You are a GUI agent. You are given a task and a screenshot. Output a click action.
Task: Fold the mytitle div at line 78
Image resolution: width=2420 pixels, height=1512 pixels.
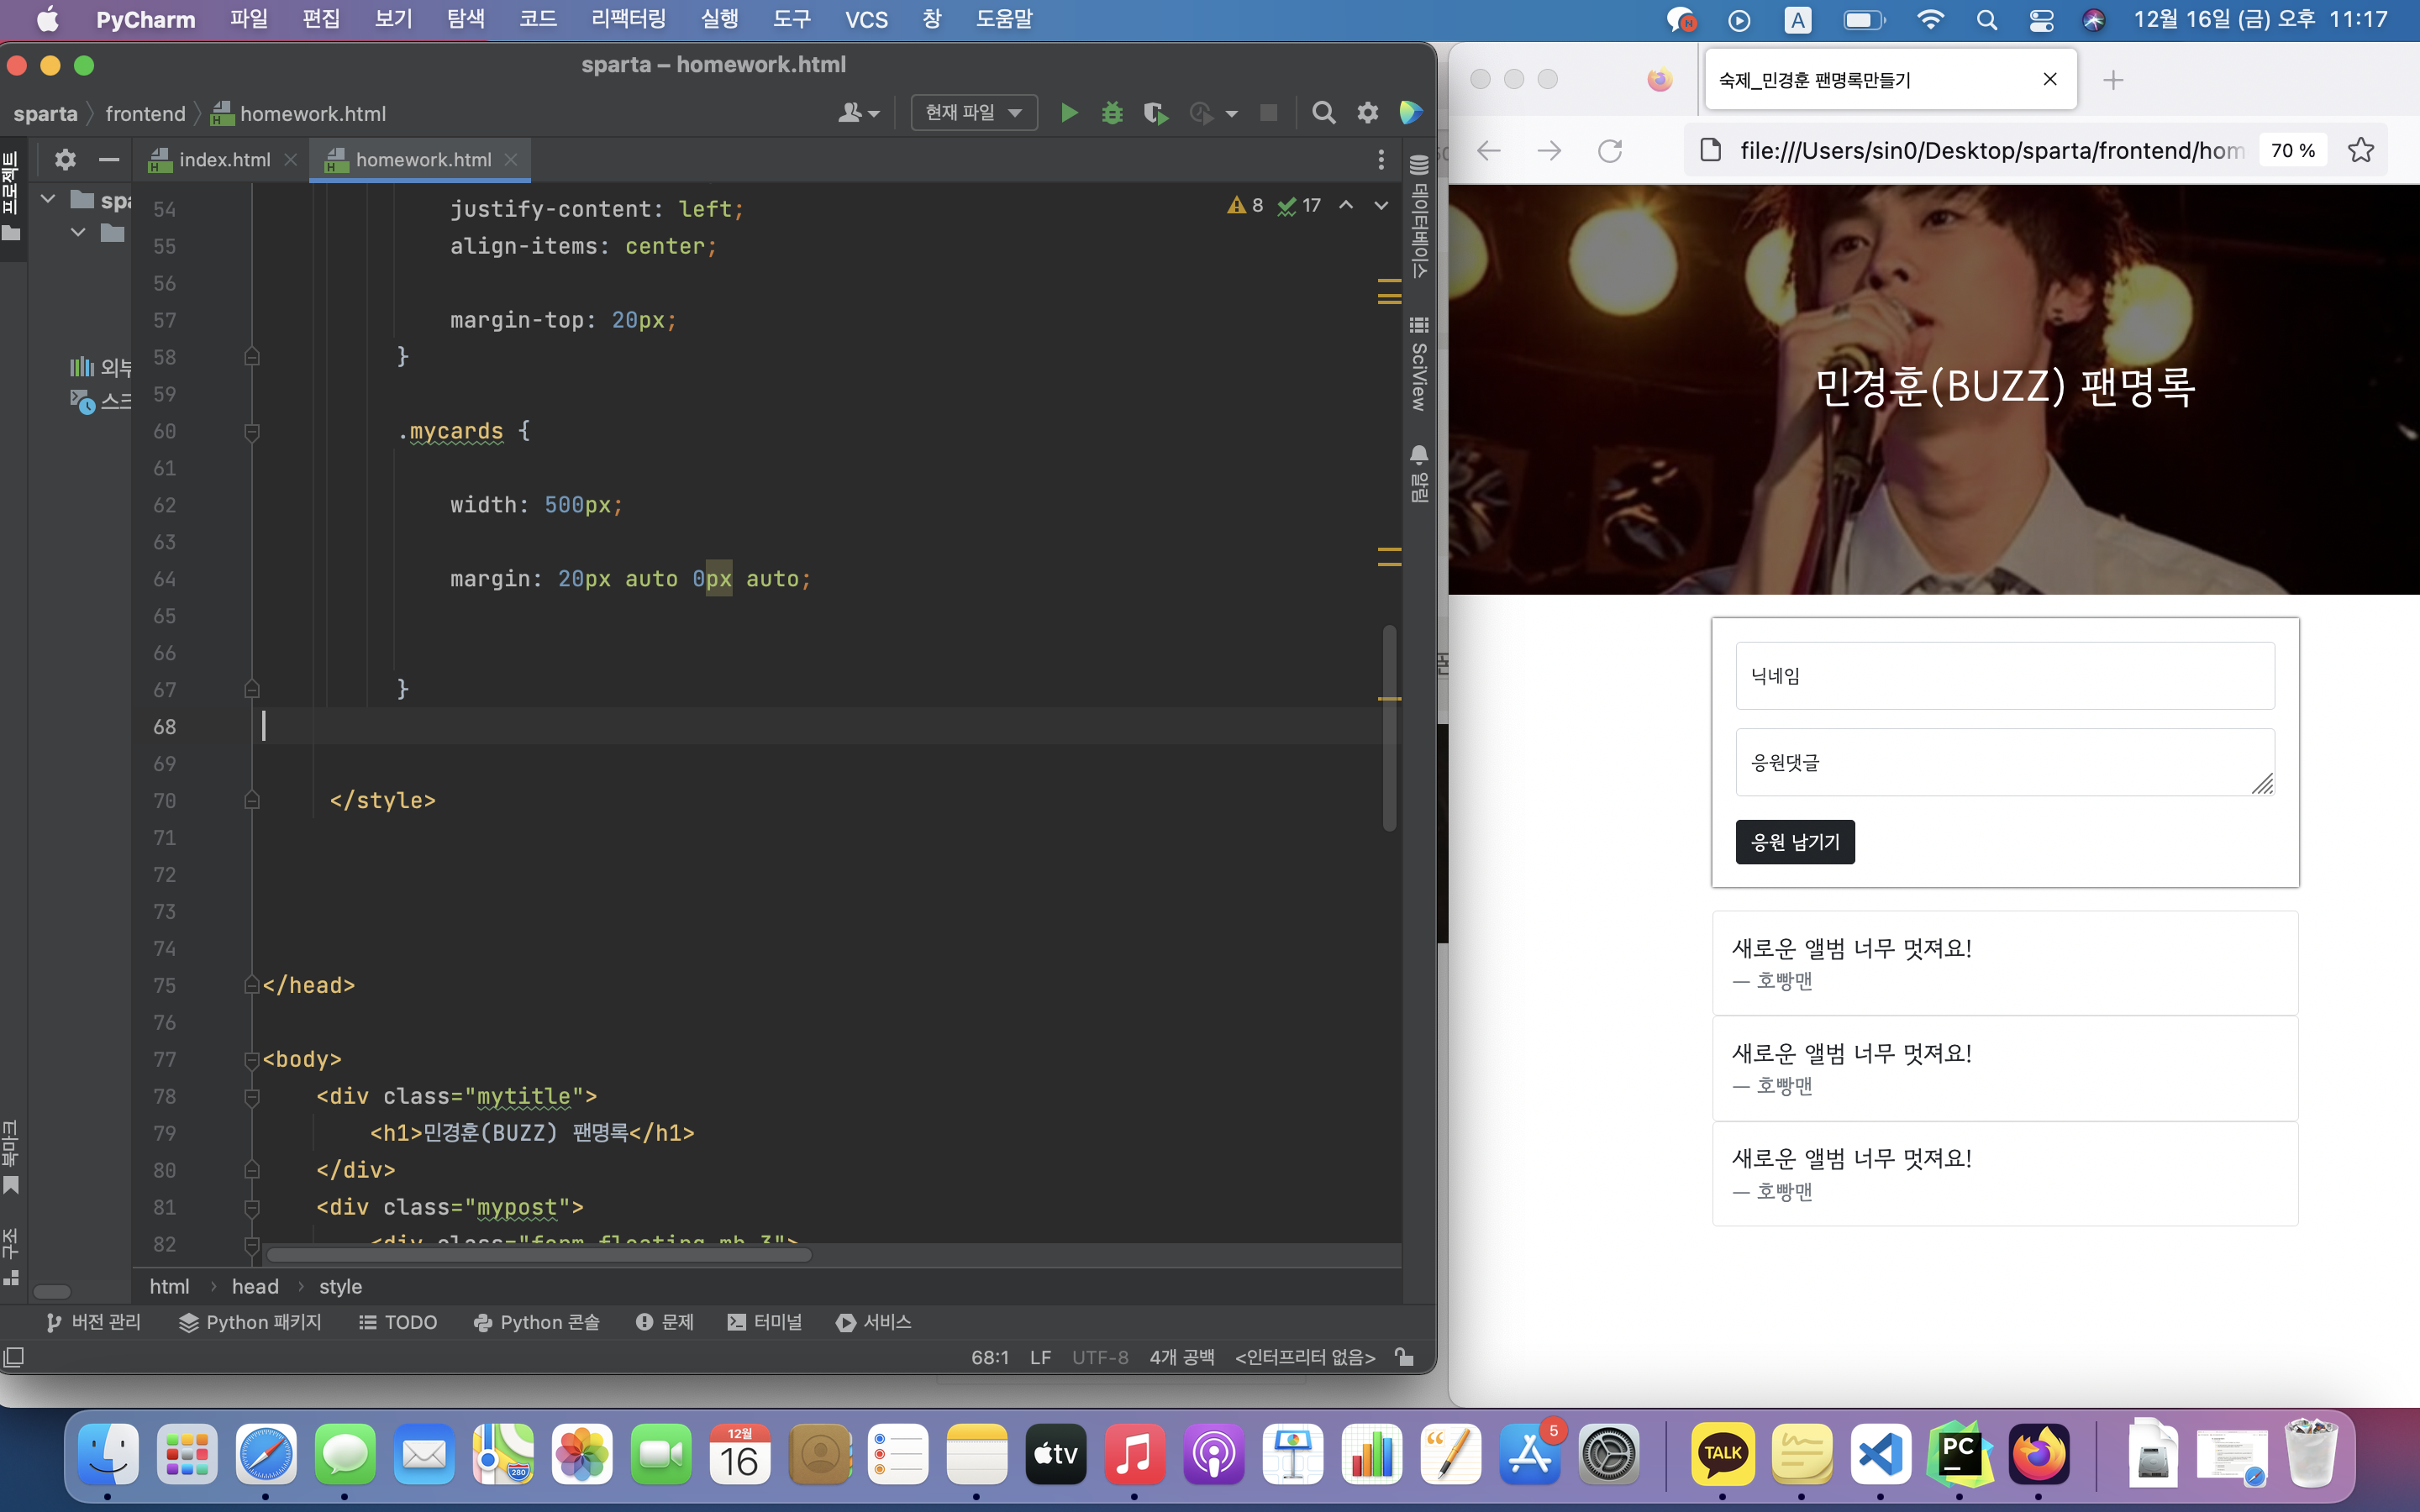click(x=252, y=1097)
